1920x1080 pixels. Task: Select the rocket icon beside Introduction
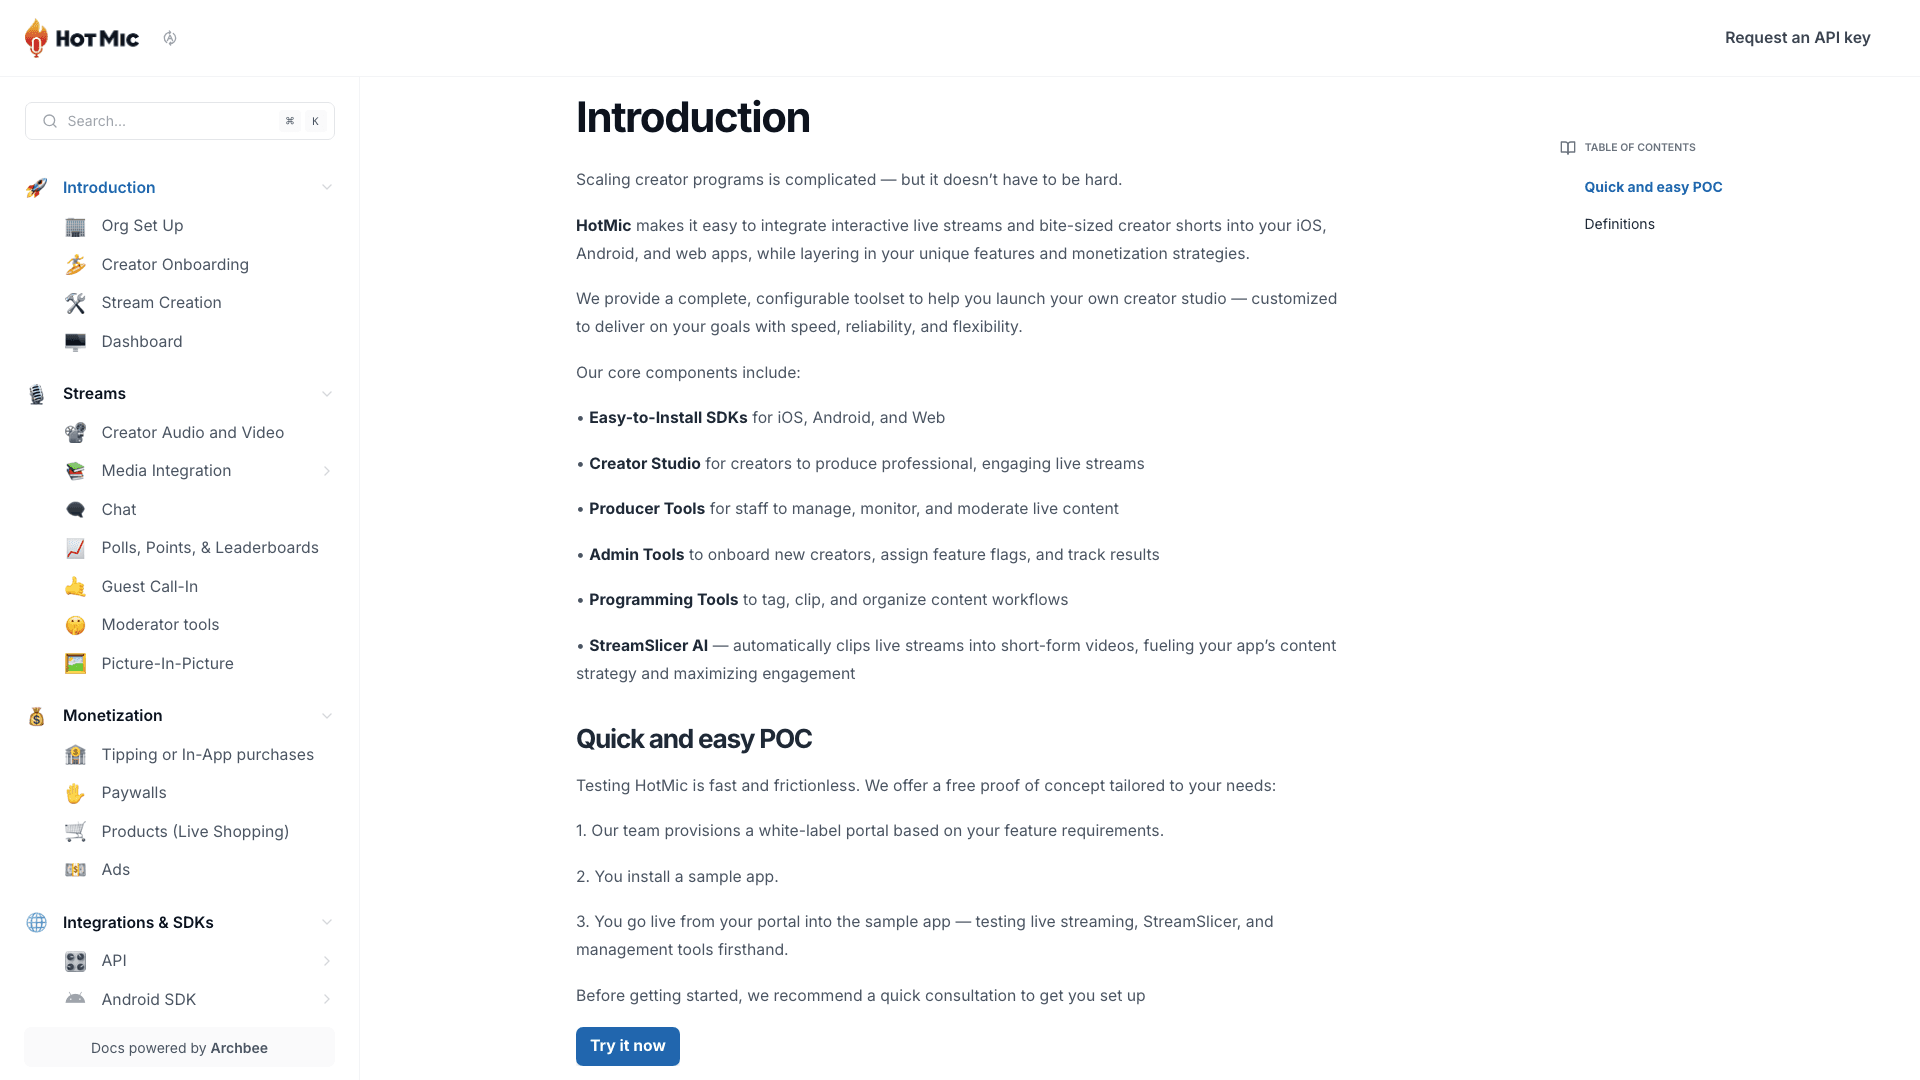(36, 188)
